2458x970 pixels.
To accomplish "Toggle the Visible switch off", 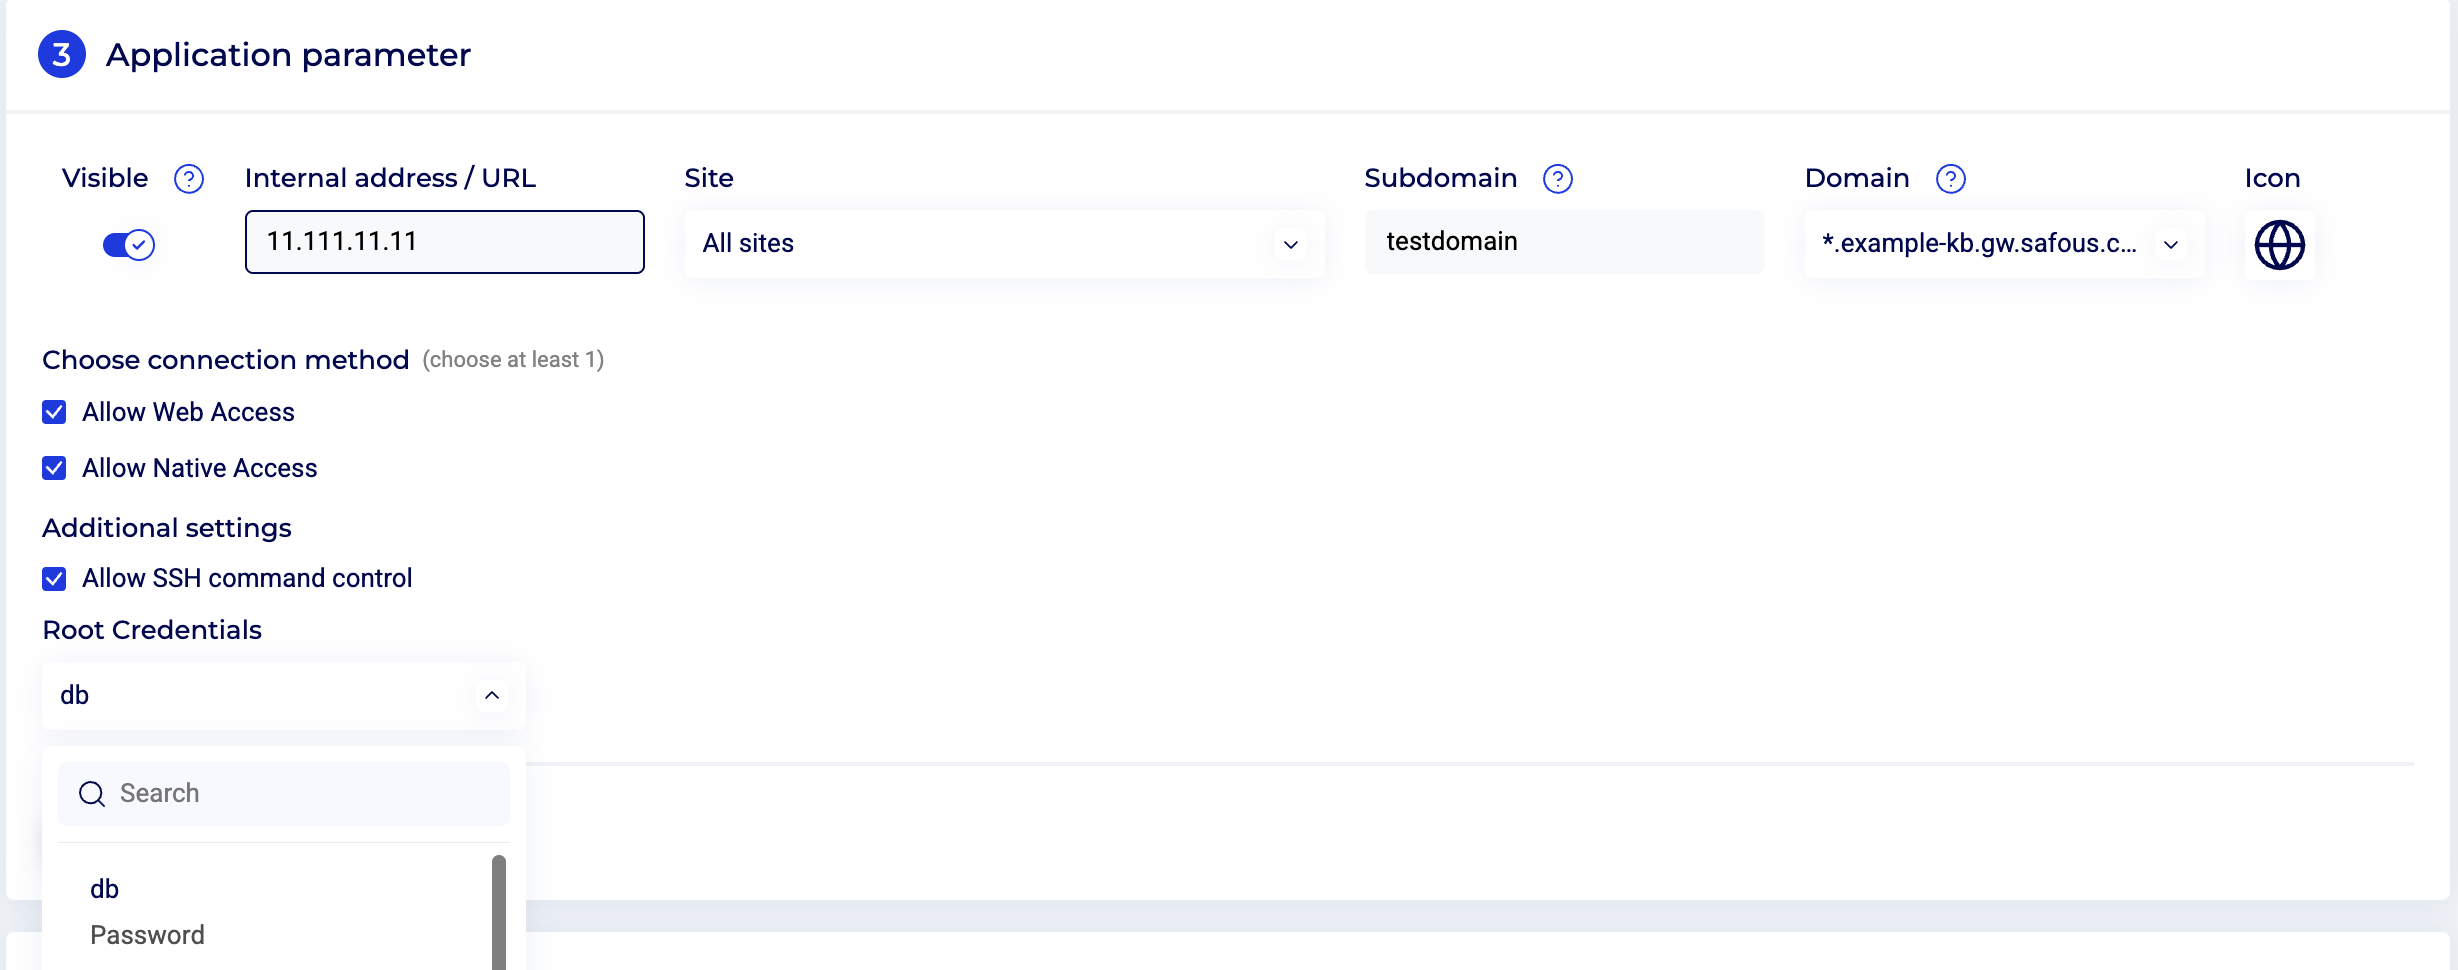I will [x=129, y=245].
